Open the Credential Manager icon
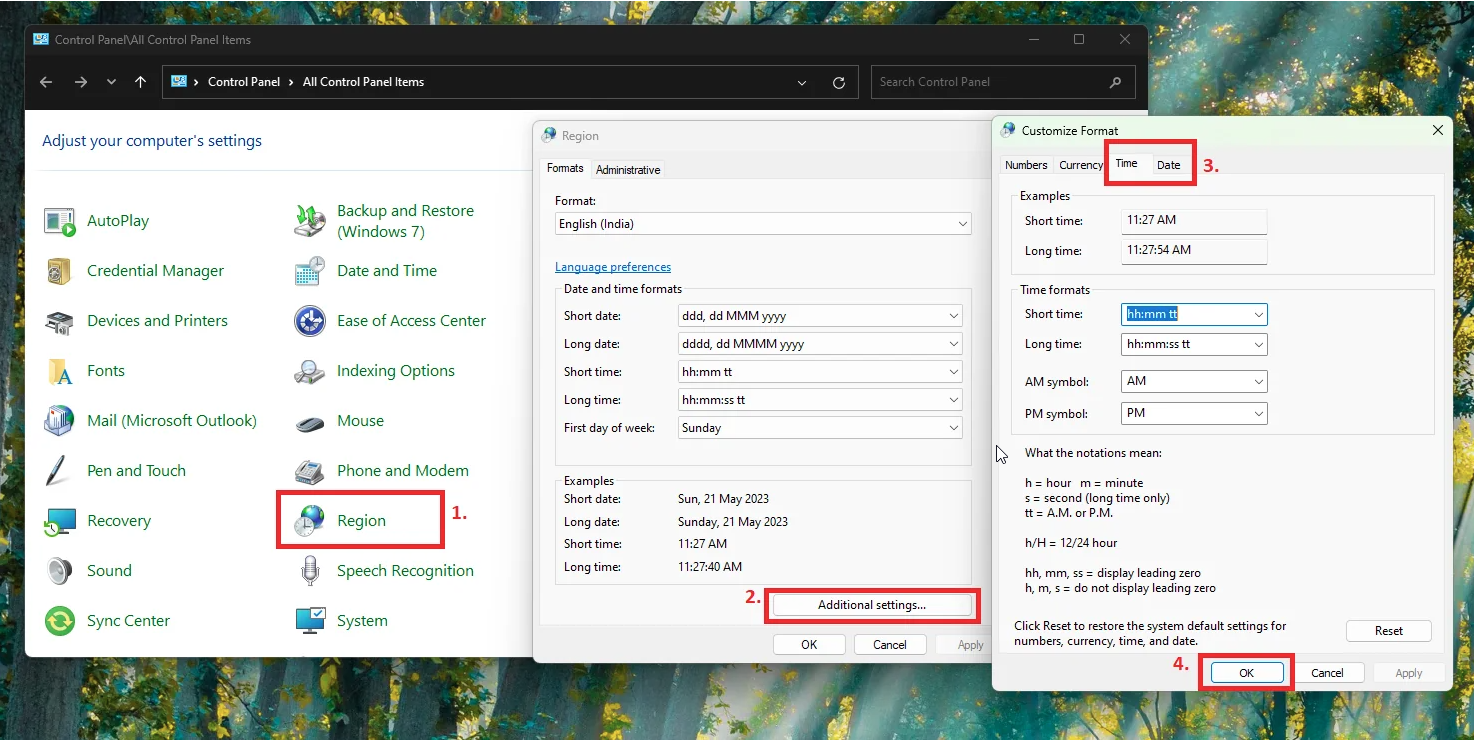 pos(60,271)
